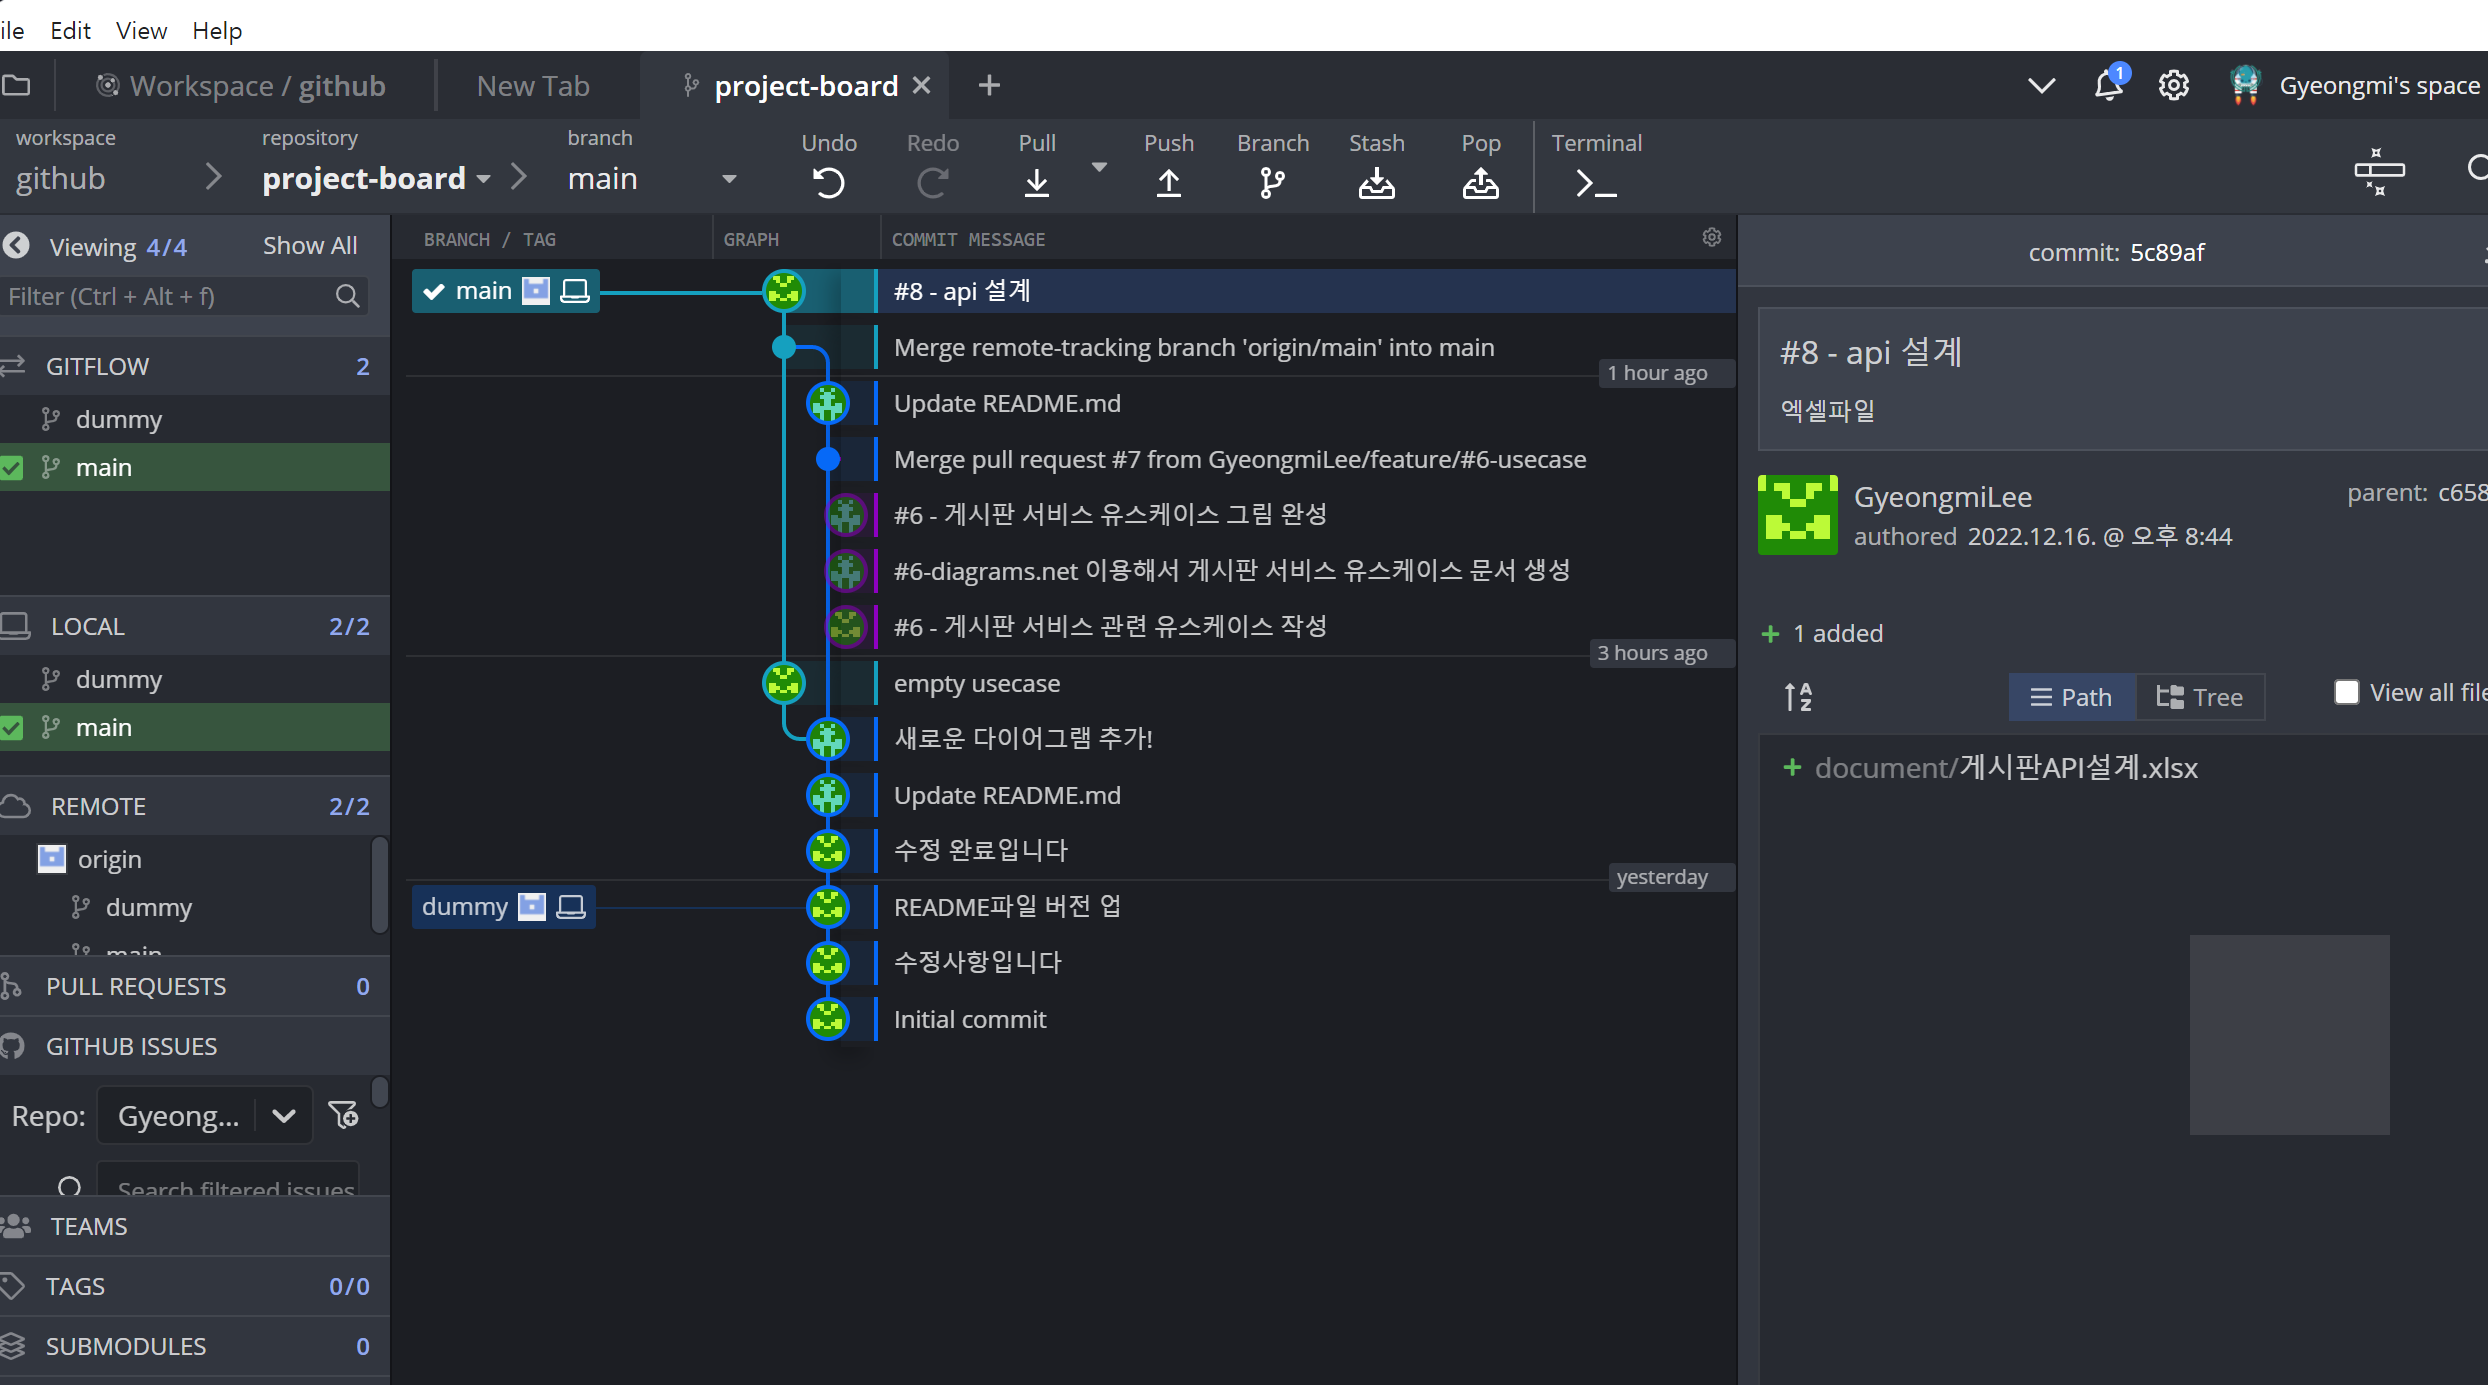Toggle View all files checkbox

(x=2346, y=692)
